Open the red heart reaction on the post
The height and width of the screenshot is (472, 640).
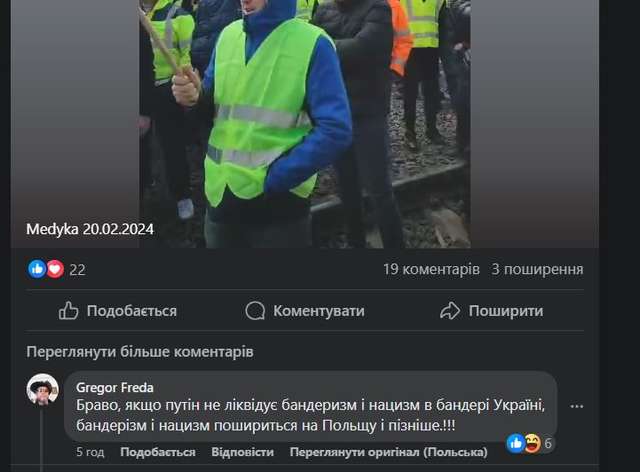click(x=55, y=269)
